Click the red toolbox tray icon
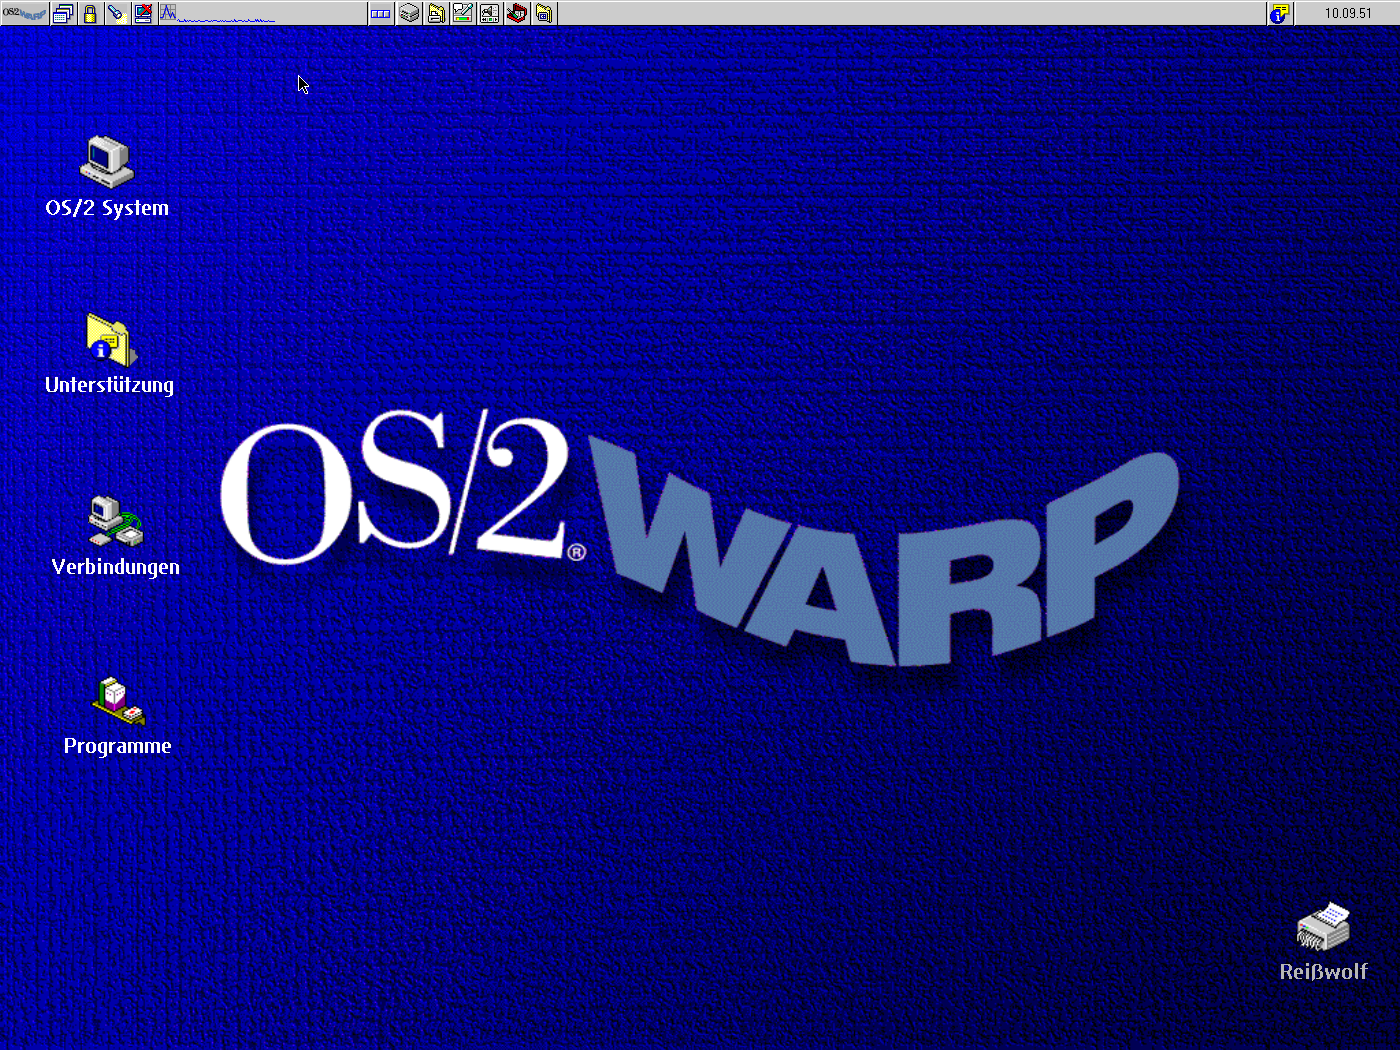The image size is (1400, 1050). click(x=517, y=13)
